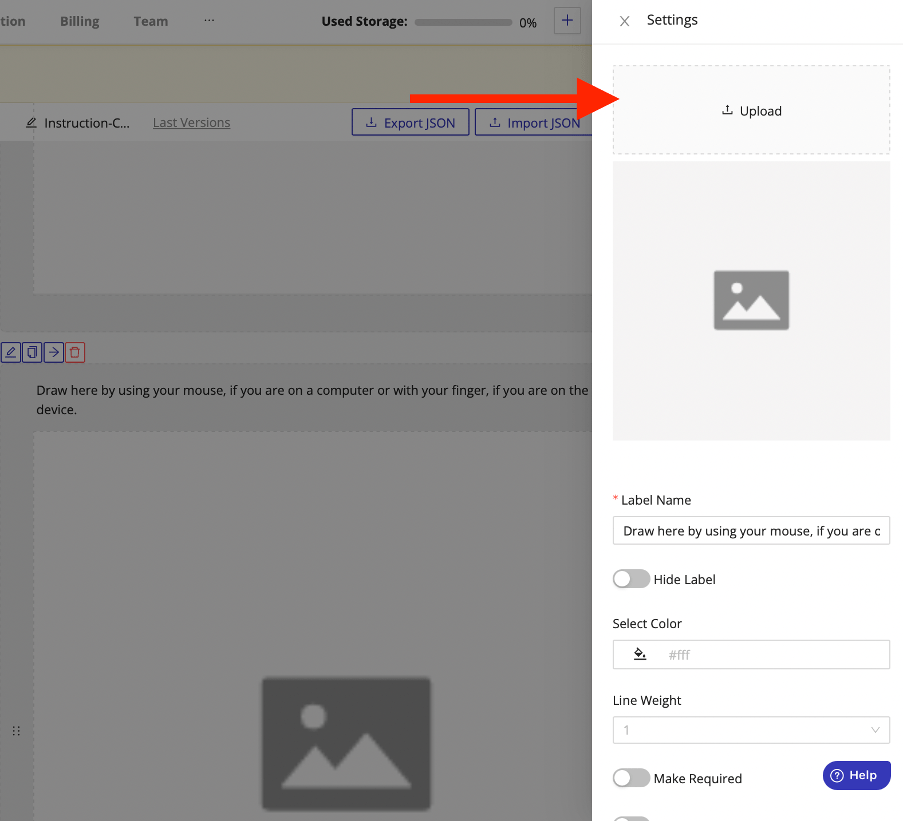Toggle the Hide Label switch
This screenshot has height=822, width=904.
(631, 578)
